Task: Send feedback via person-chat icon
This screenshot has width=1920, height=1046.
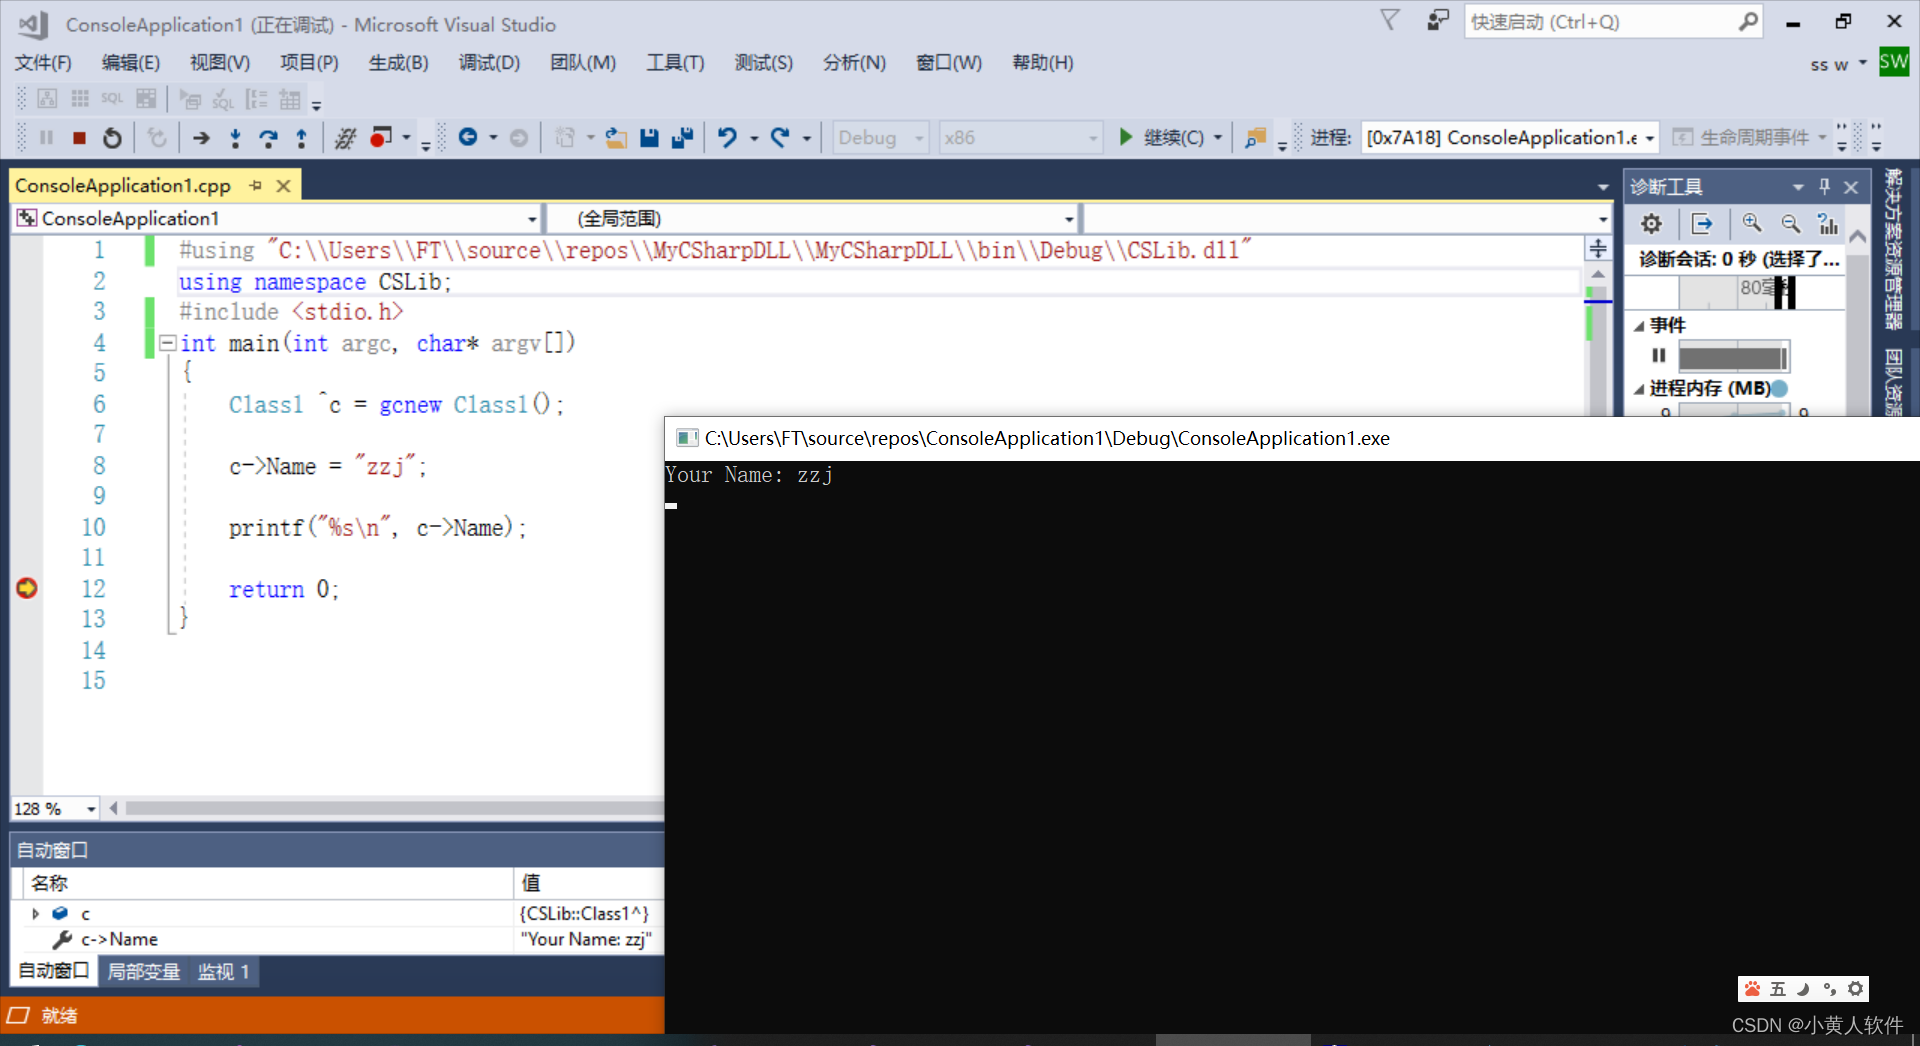Action: pos(1437,20)
